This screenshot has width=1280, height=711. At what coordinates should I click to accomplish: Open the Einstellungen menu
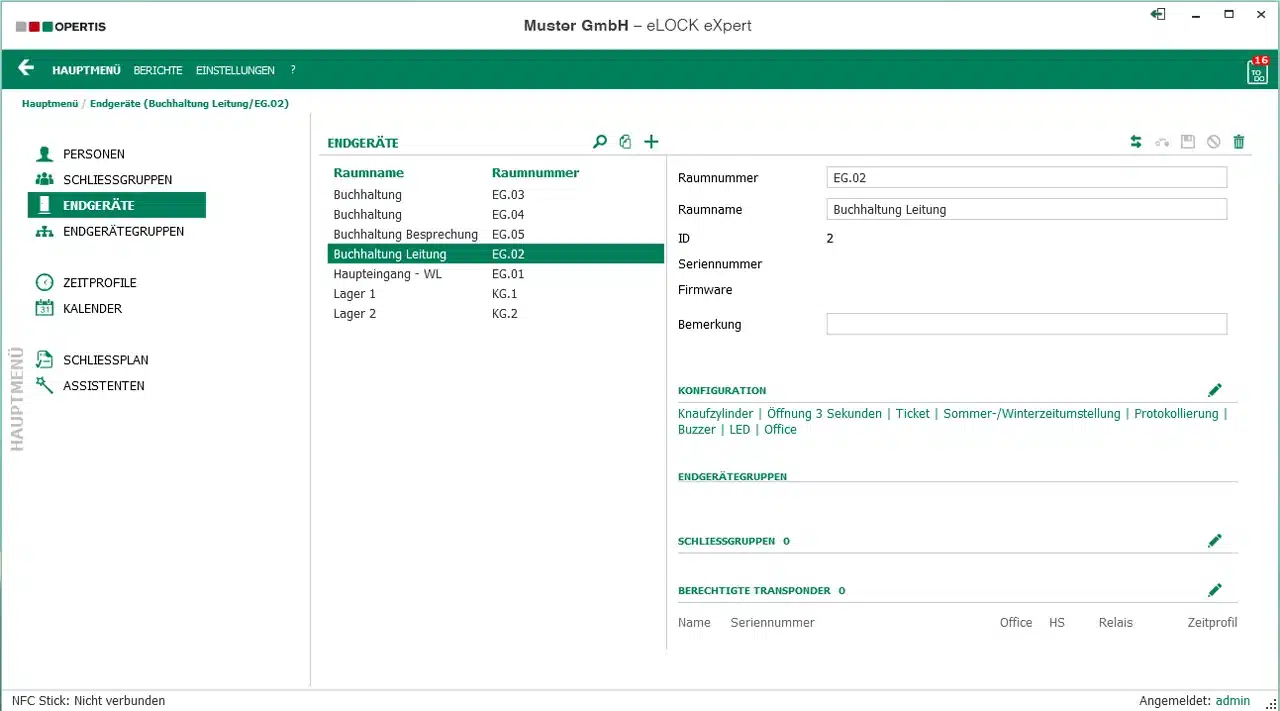[235, 70]
